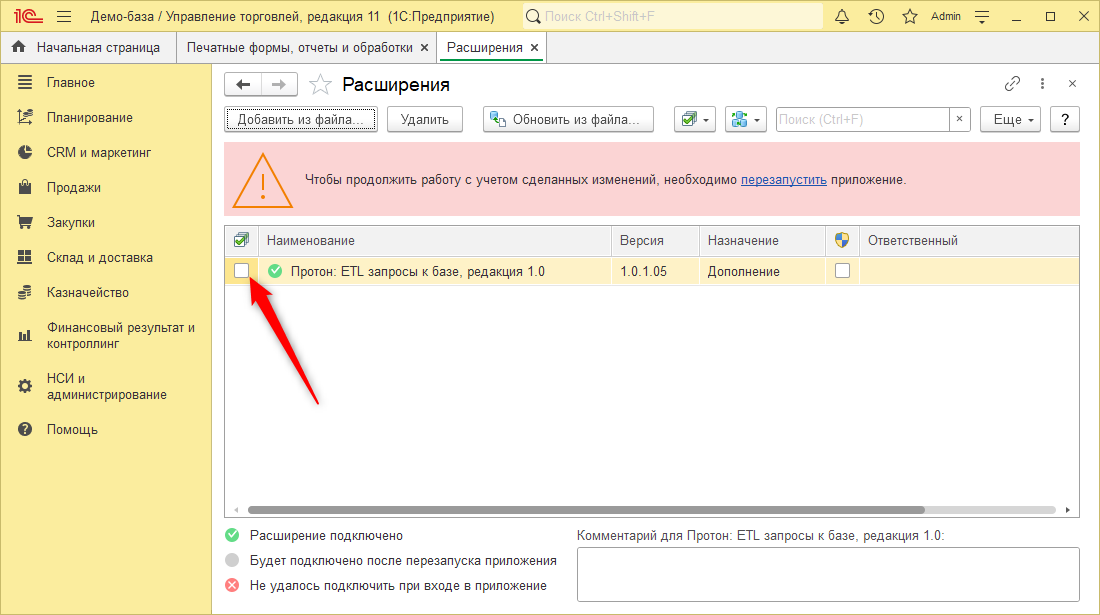This screenshot has height=615, width=1100.
Task: Close the Расширения tab
Action: click(535, 48)
